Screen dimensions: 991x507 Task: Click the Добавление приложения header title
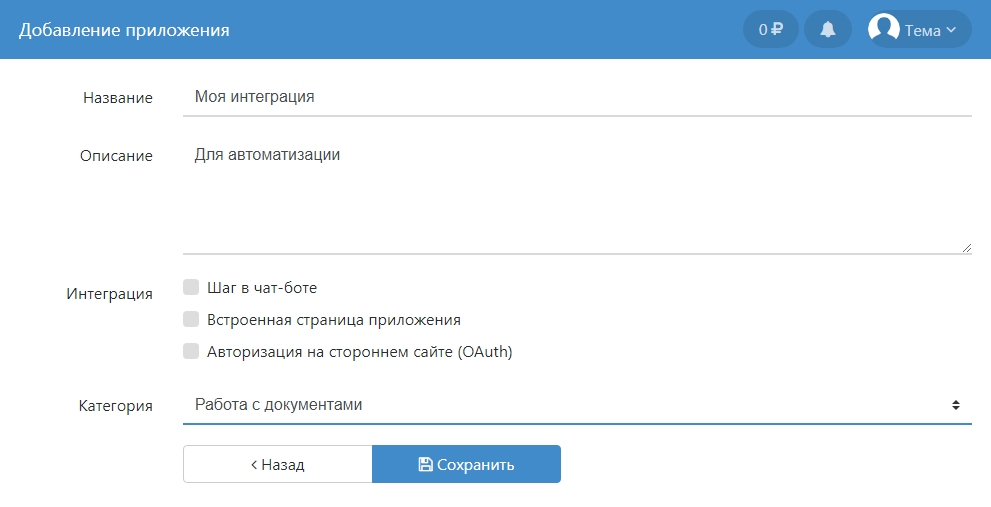124,30
